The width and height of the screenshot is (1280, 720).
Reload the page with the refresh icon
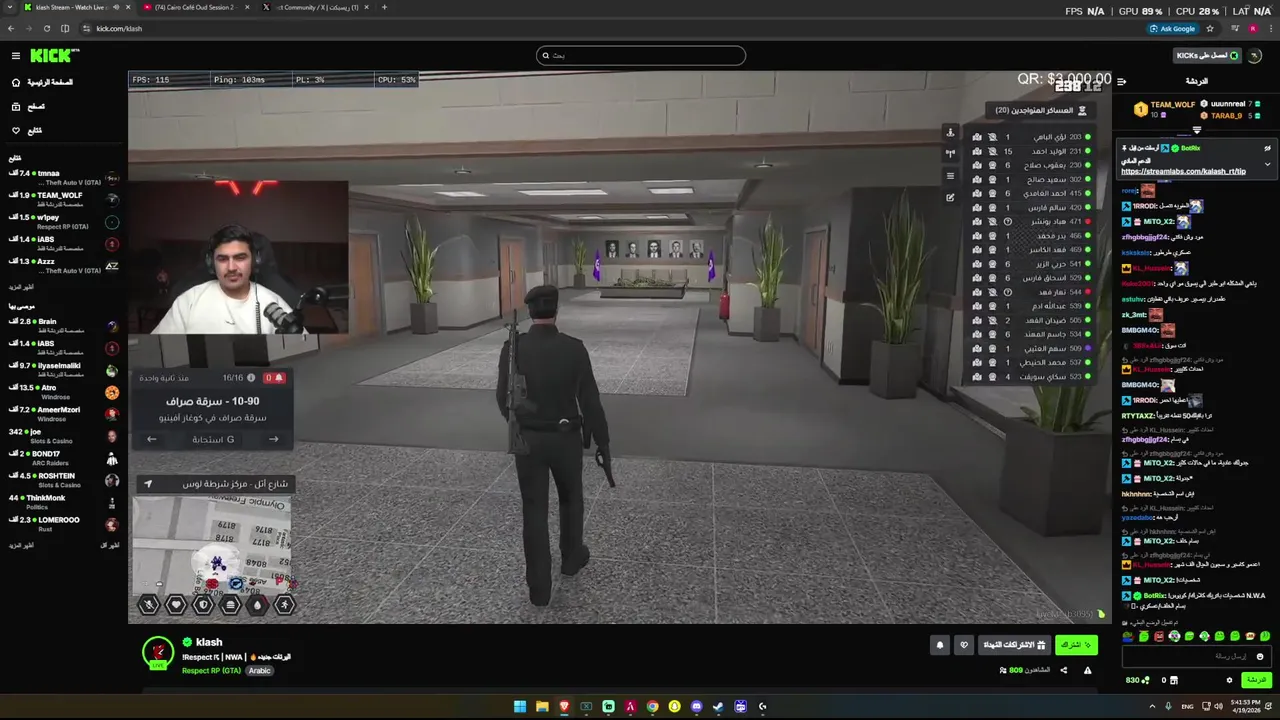(46, 28)
